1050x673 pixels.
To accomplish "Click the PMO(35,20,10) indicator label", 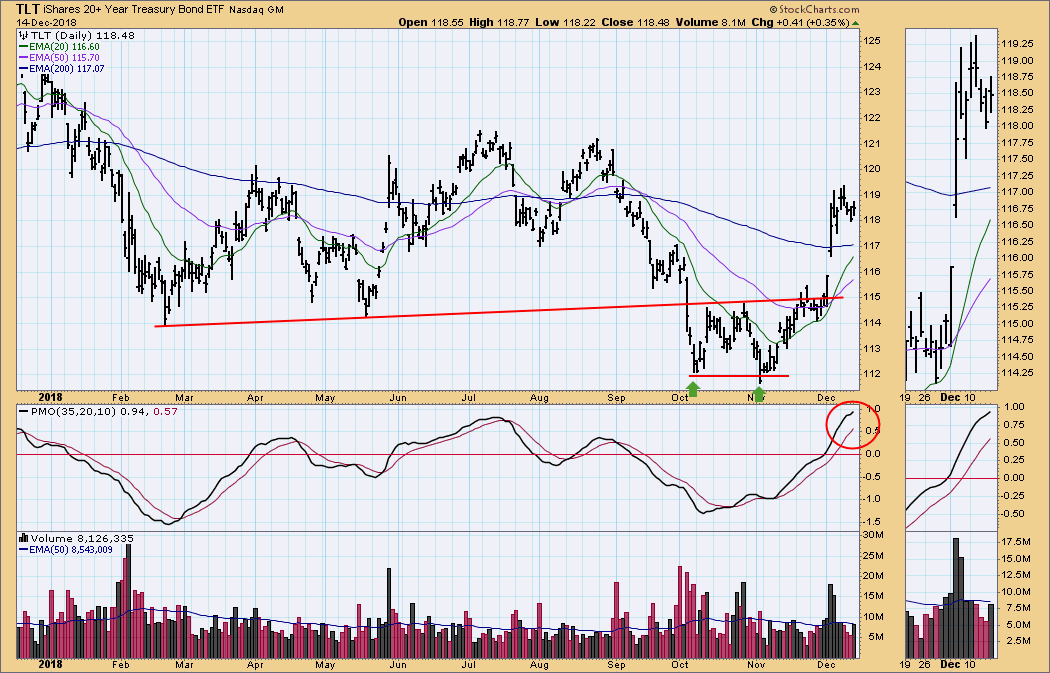I will 73,411.
